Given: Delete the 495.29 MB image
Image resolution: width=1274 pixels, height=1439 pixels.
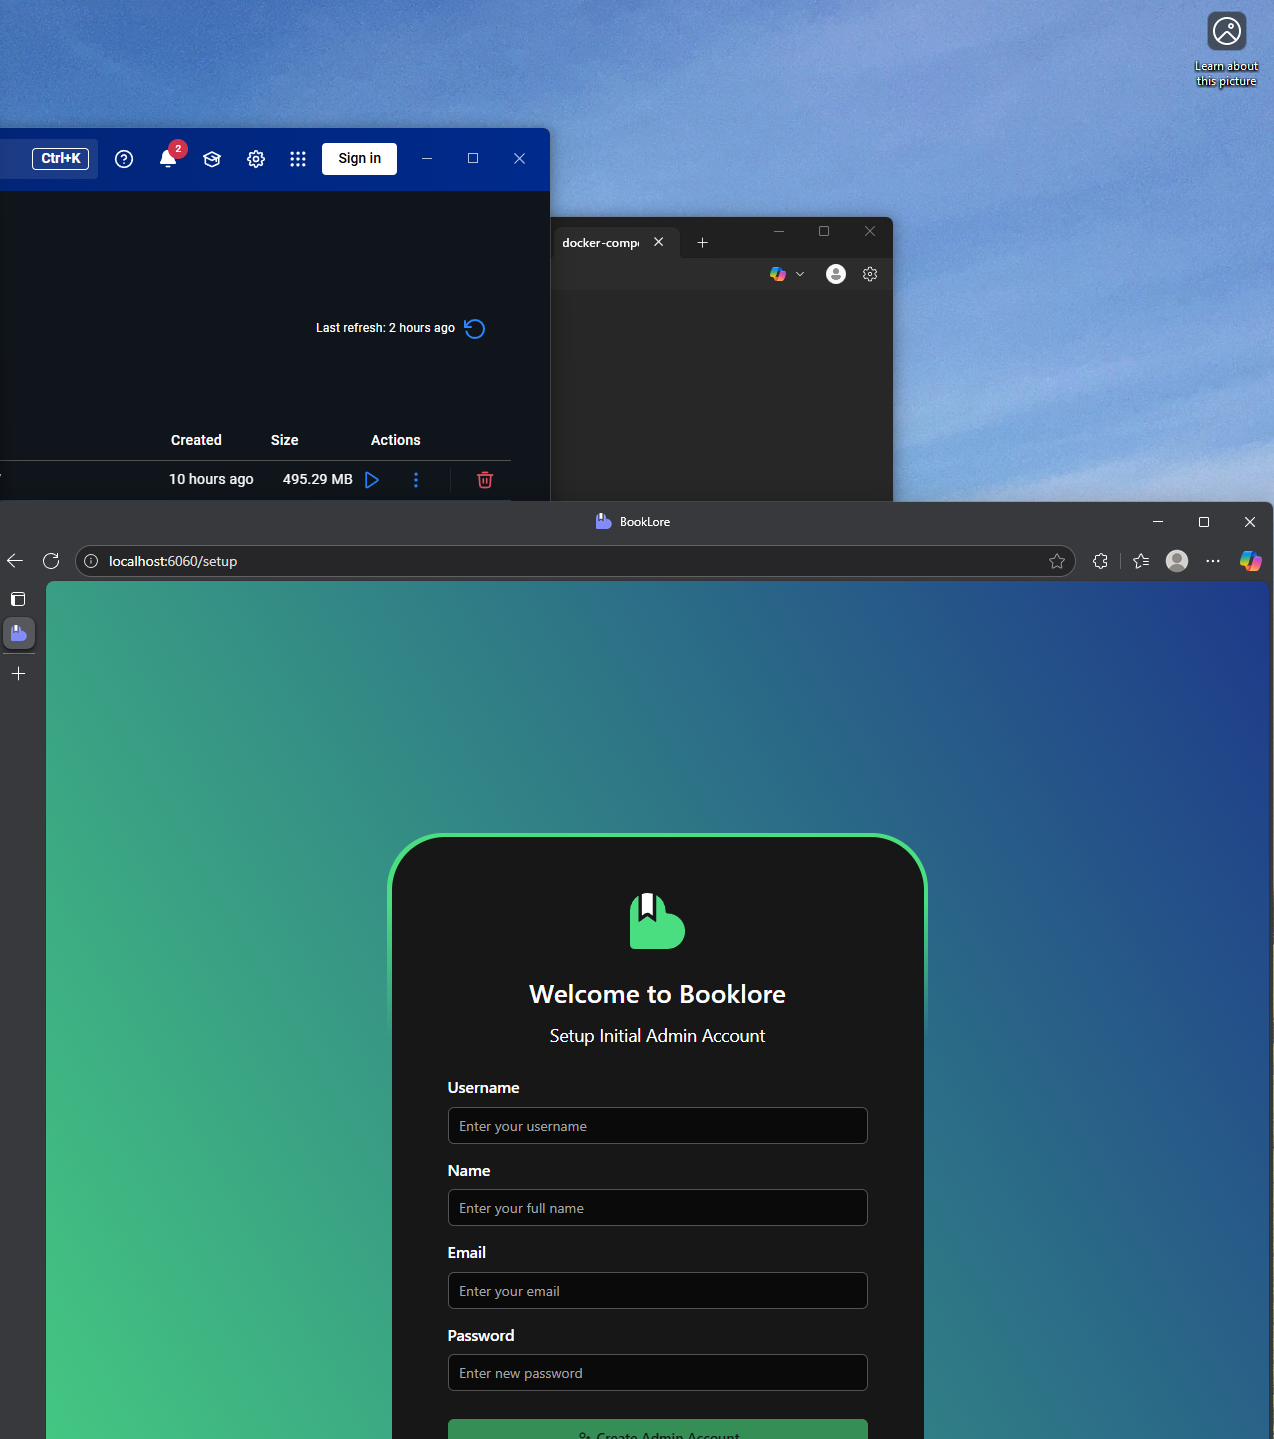Looking at the screenshot, I should point(485,480).
